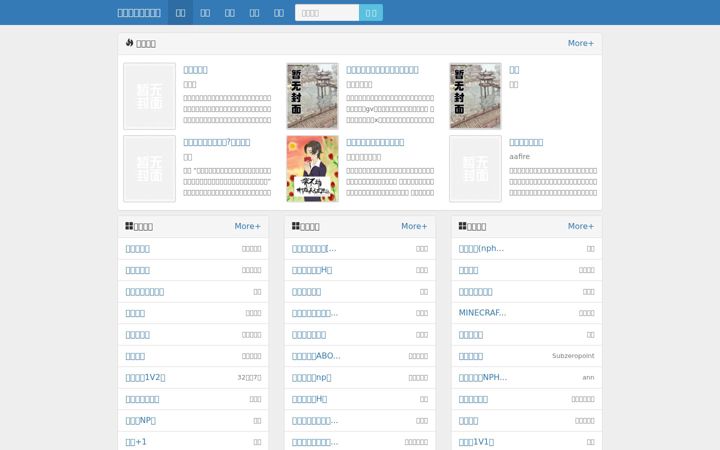Open the illustrated cover with person holding red flowers
This screenshot has width=720, height=450.
pyautogui.click(x=312, y=169)
